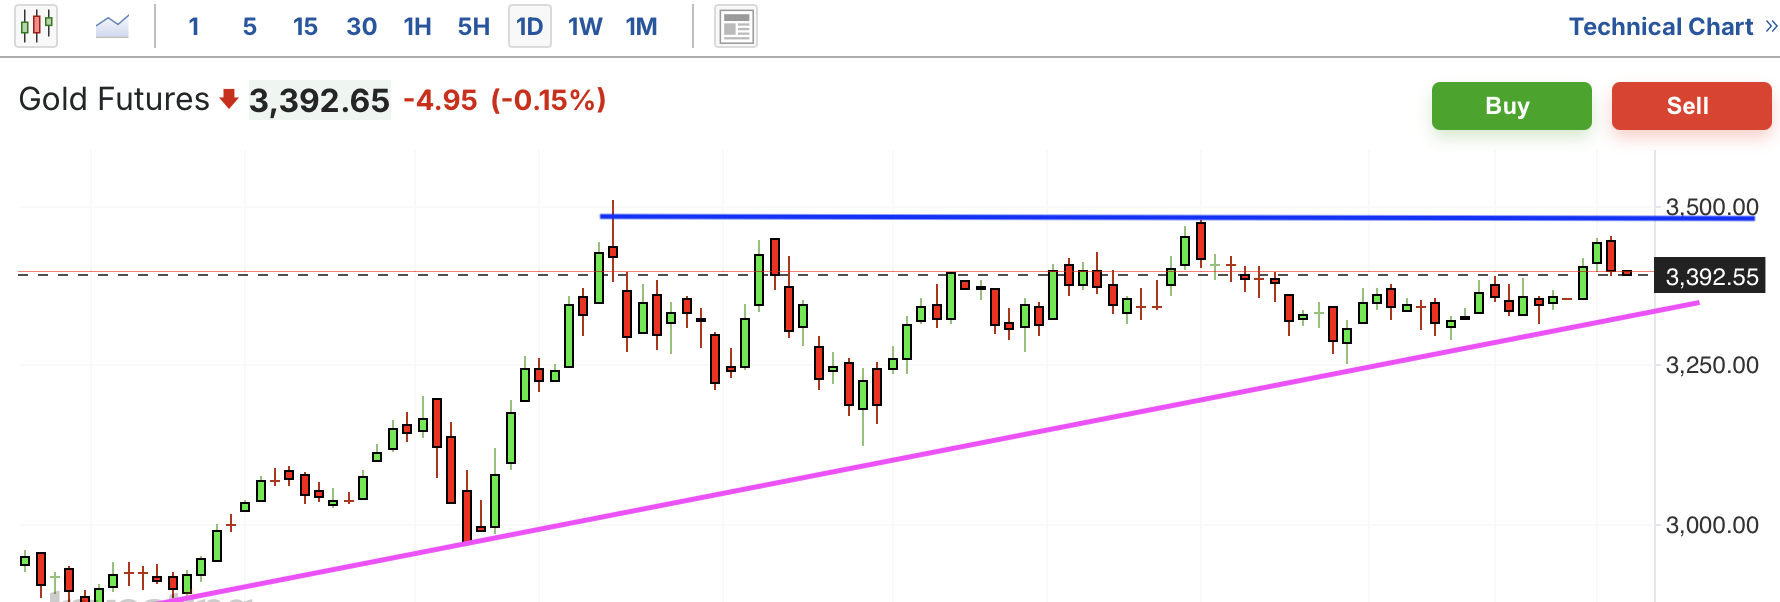Click the 3,000.00 axis label
This screenshot has width=1780, height=602.
click(1711, 525)
